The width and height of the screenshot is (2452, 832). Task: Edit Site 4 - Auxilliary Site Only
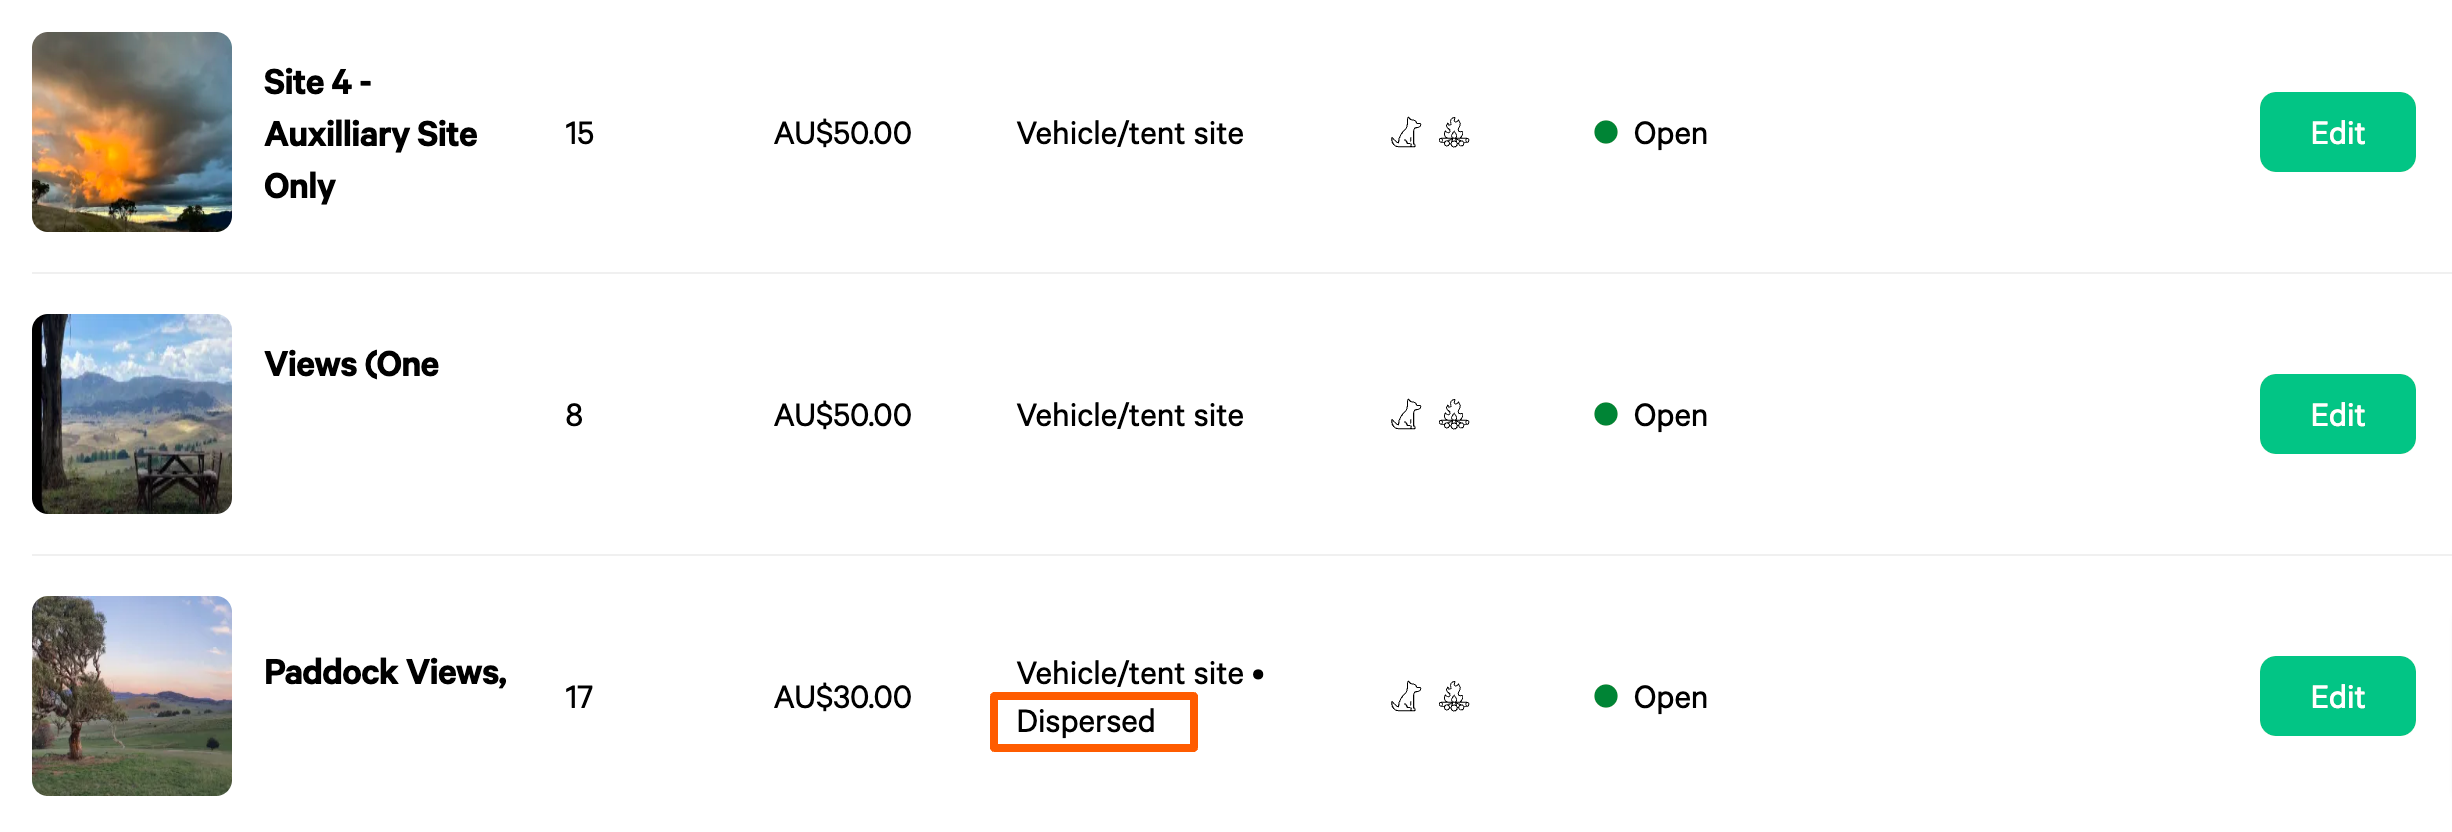(x=2337, y=132)
